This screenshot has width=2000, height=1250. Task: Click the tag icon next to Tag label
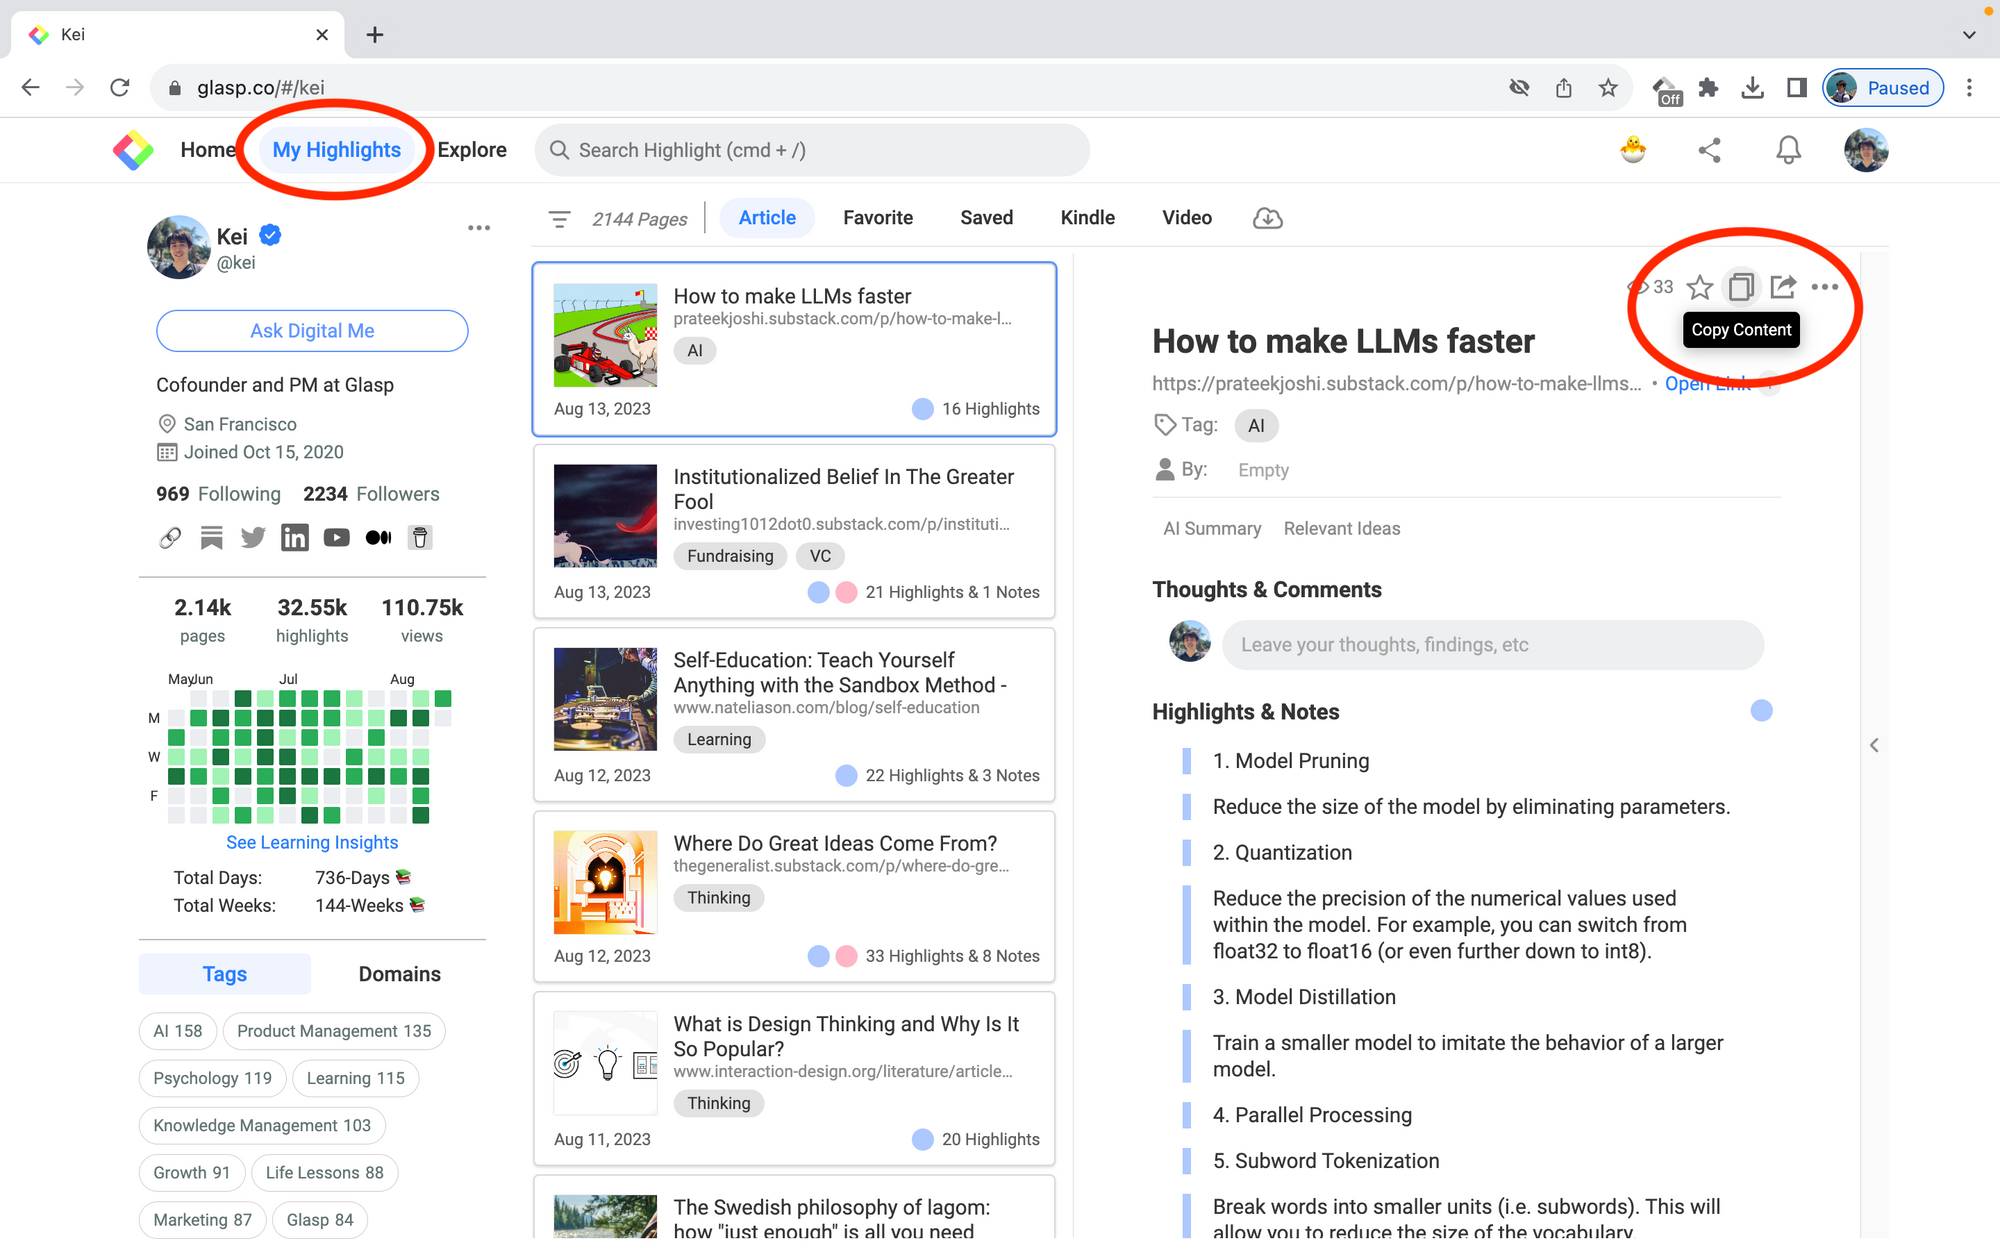pos(1165,425)
